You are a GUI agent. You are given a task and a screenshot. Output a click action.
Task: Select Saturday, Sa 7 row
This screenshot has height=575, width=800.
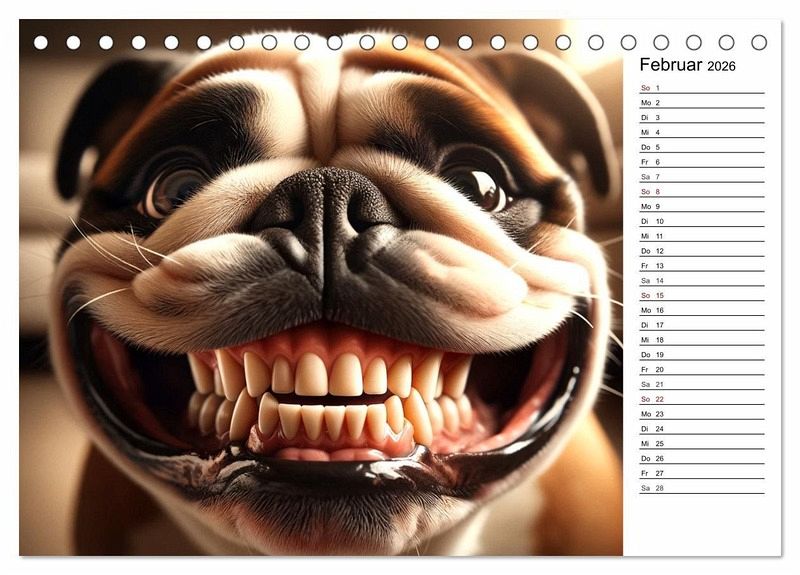point(701,177)
